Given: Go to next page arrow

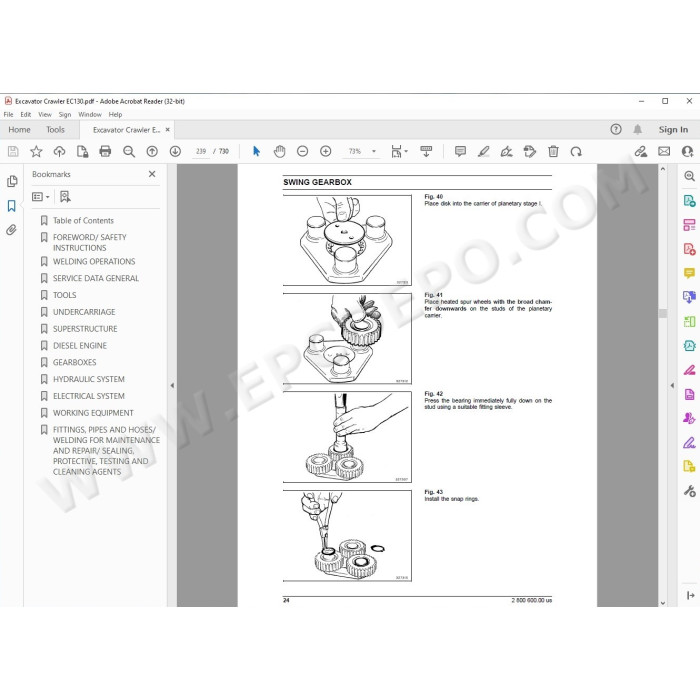Looking at the screenshot, I should point(175,152).
